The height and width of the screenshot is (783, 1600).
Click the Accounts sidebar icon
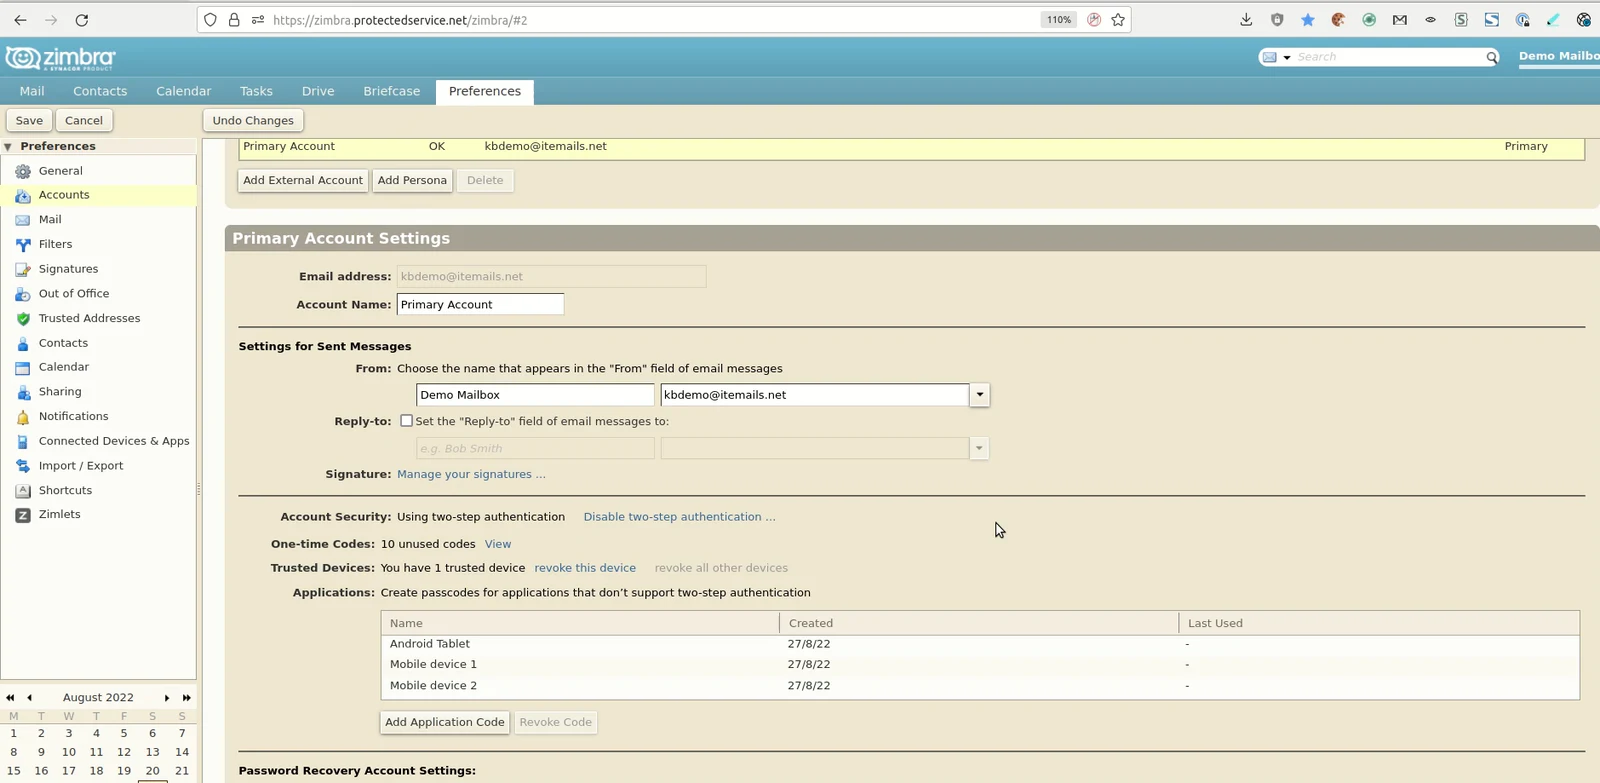pyautogui.click(x=23, y=196)
